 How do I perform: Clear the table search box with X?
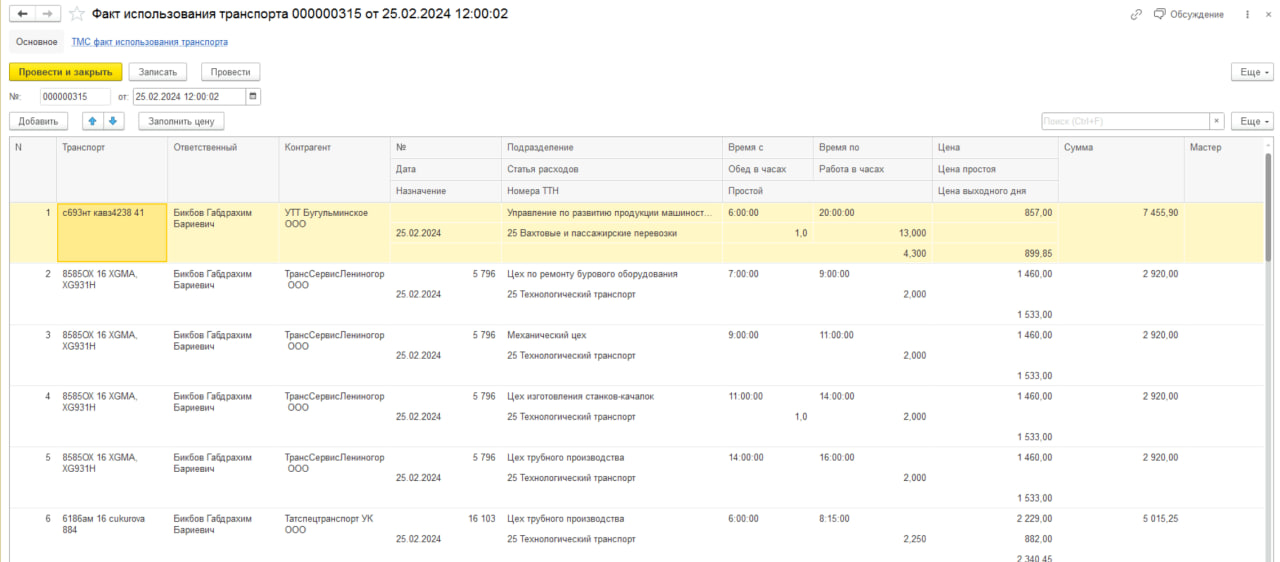[x=1217, y=121]
